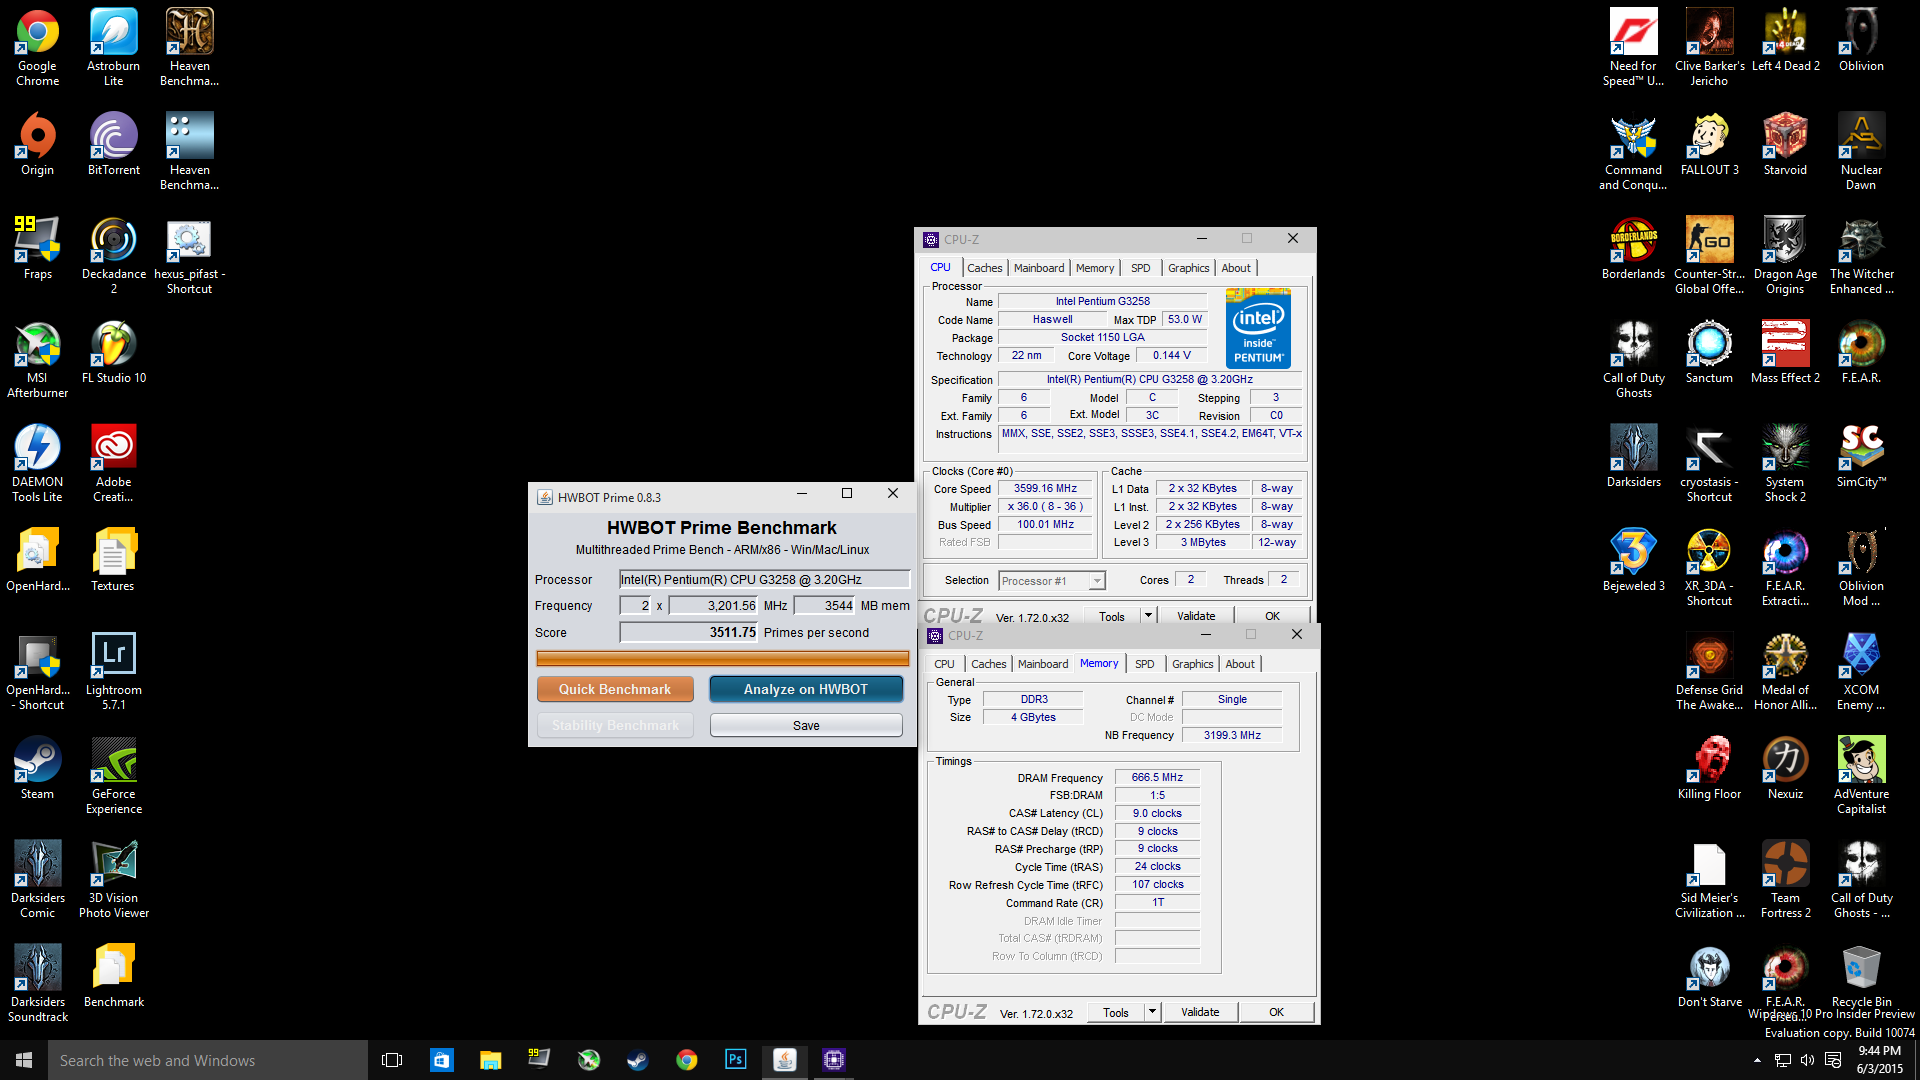Save the HWBOT Prime result
Image resolution: width=1920 pixels, height=1080 pixels.
806,725
